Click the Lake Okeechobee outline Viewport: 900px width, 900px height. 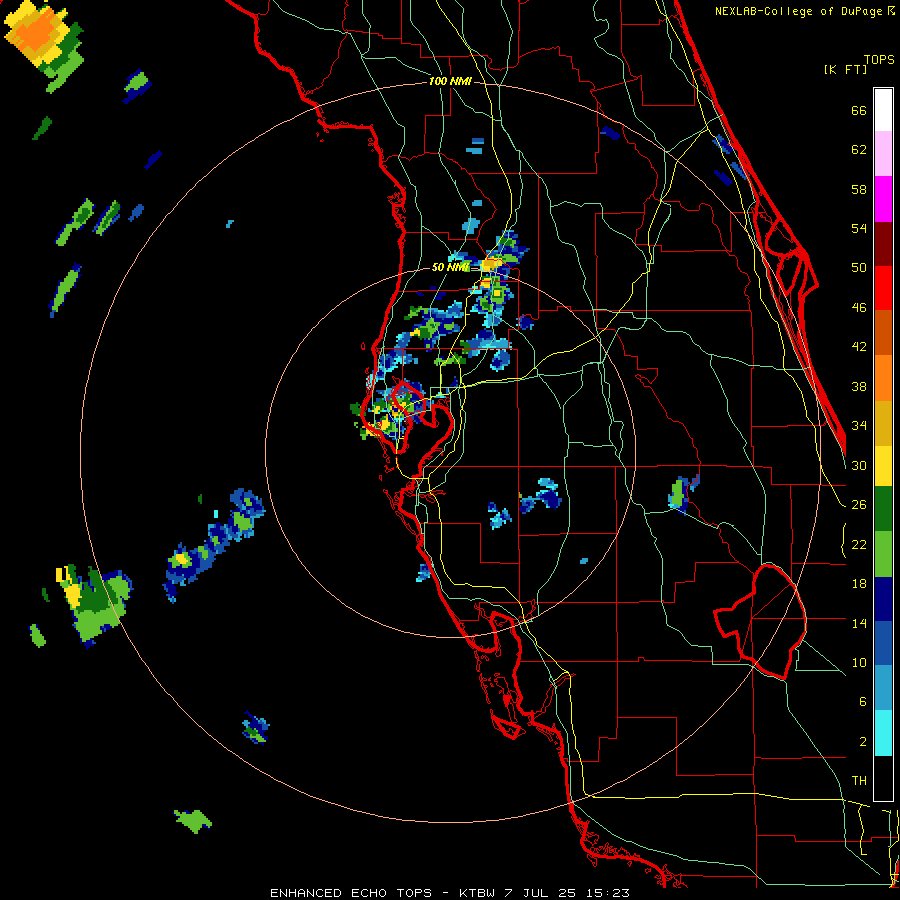[x=761, y=622]
